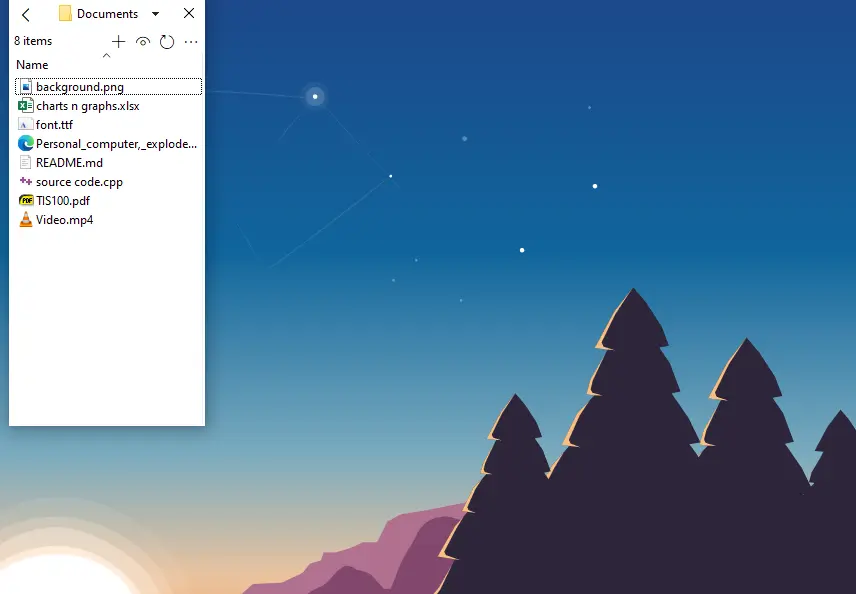Refresh the folder listing

coord(167,41)
